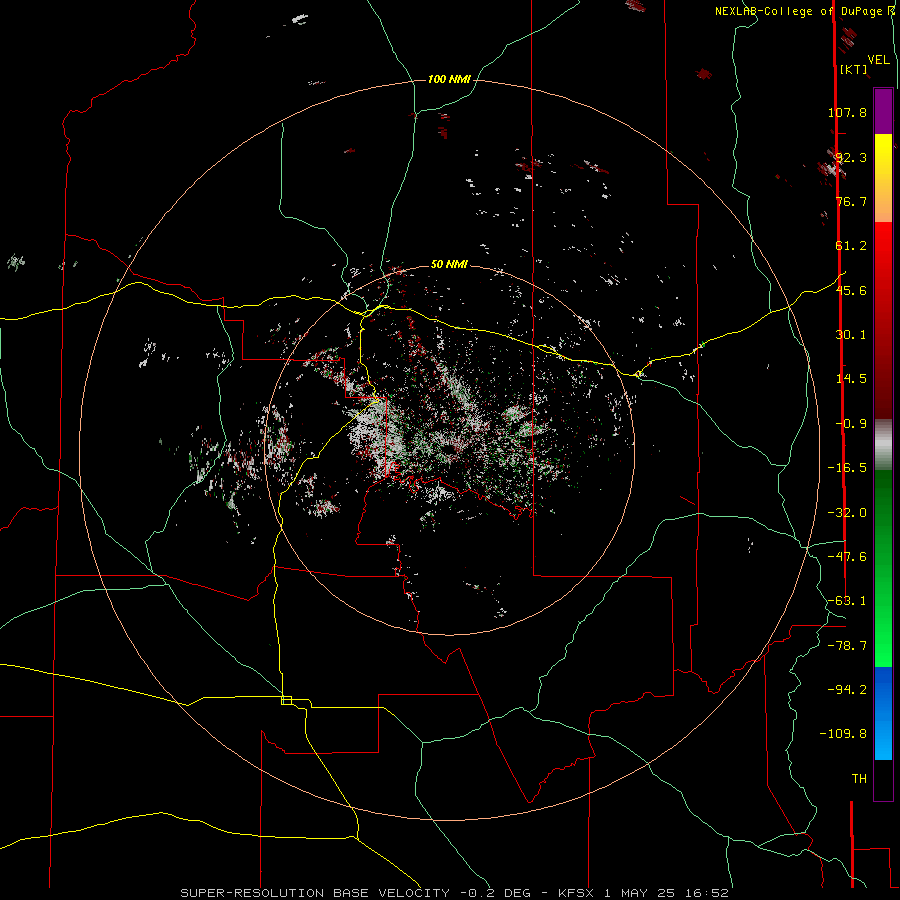This screenshot has width=900, height=900.
Task: Select the 45.6 legend value
Action: (x=851, y=290)
